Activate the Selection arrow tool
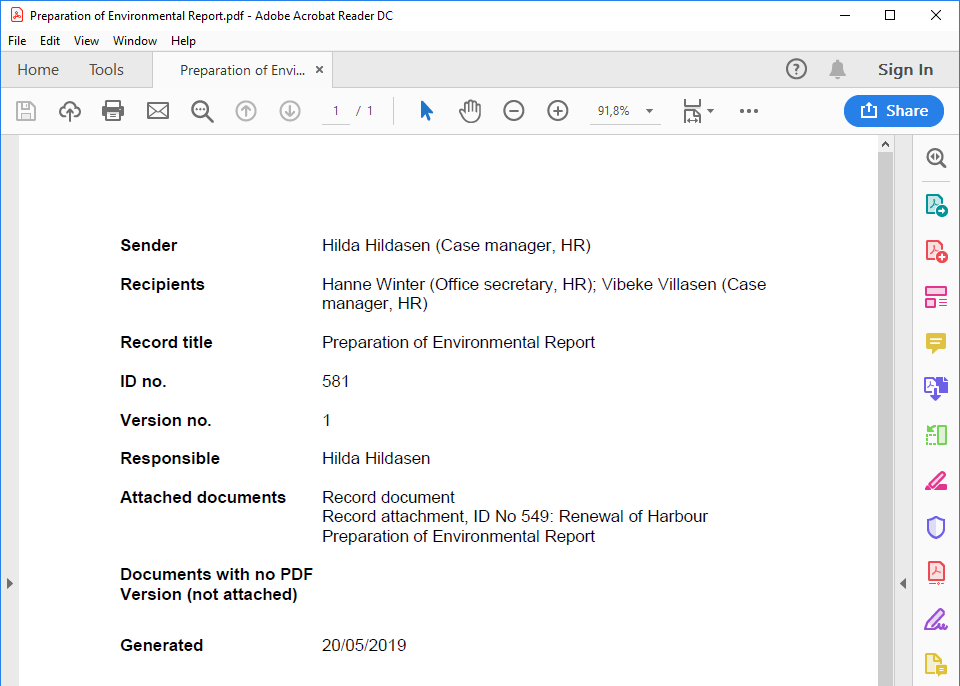This screenshot has width=960, height=686. click(x=426, y=111)
